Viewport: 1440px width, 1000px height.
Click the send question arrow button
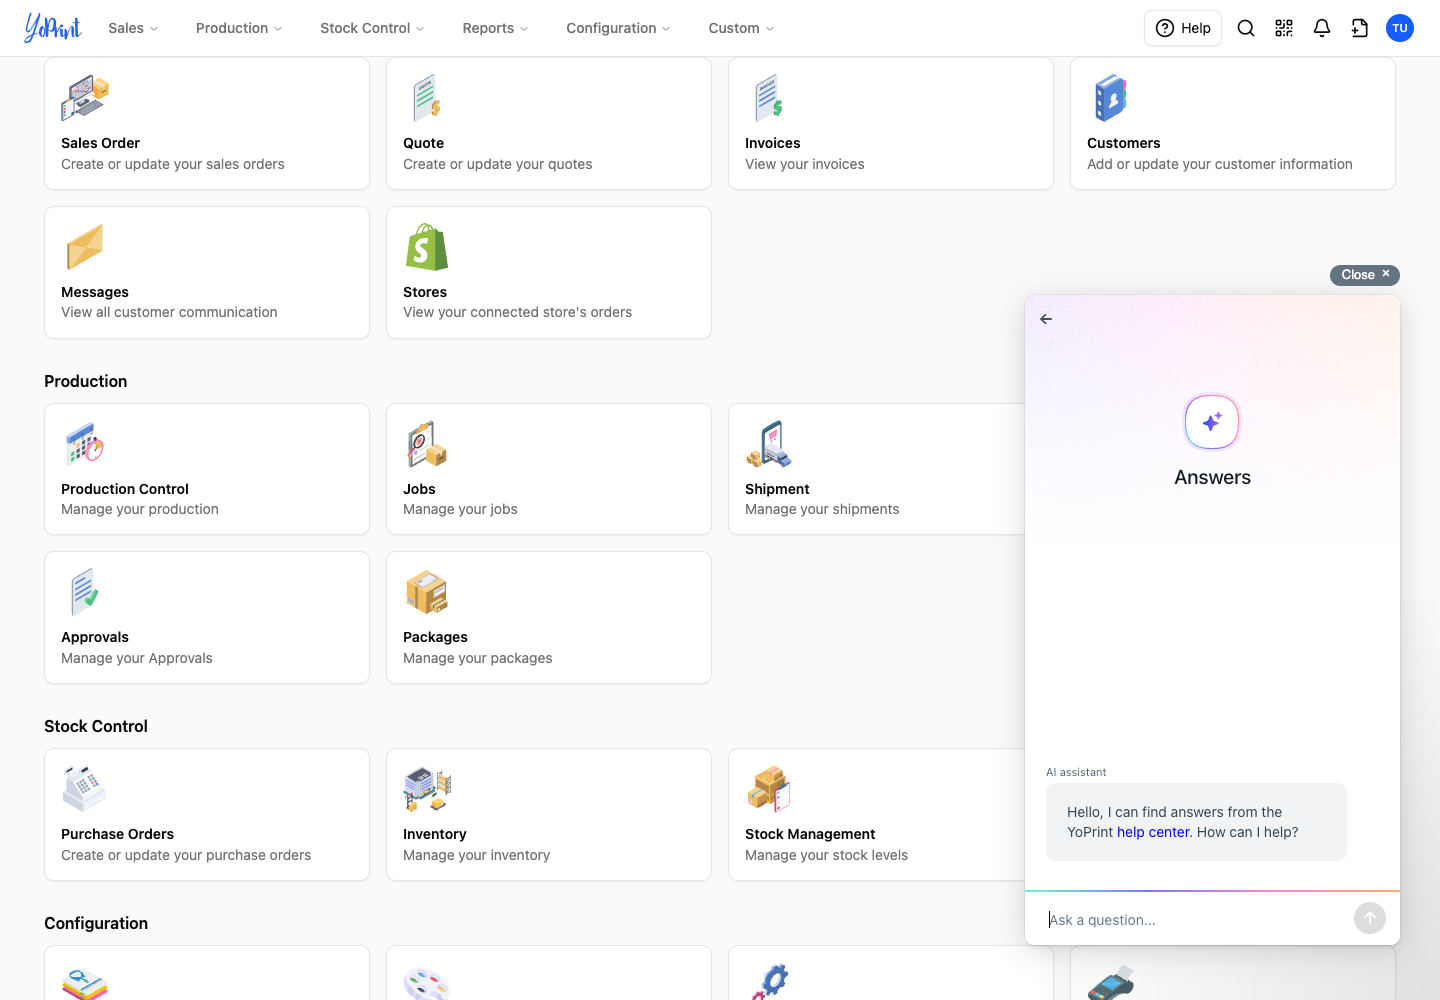[x=1370, y=918]
